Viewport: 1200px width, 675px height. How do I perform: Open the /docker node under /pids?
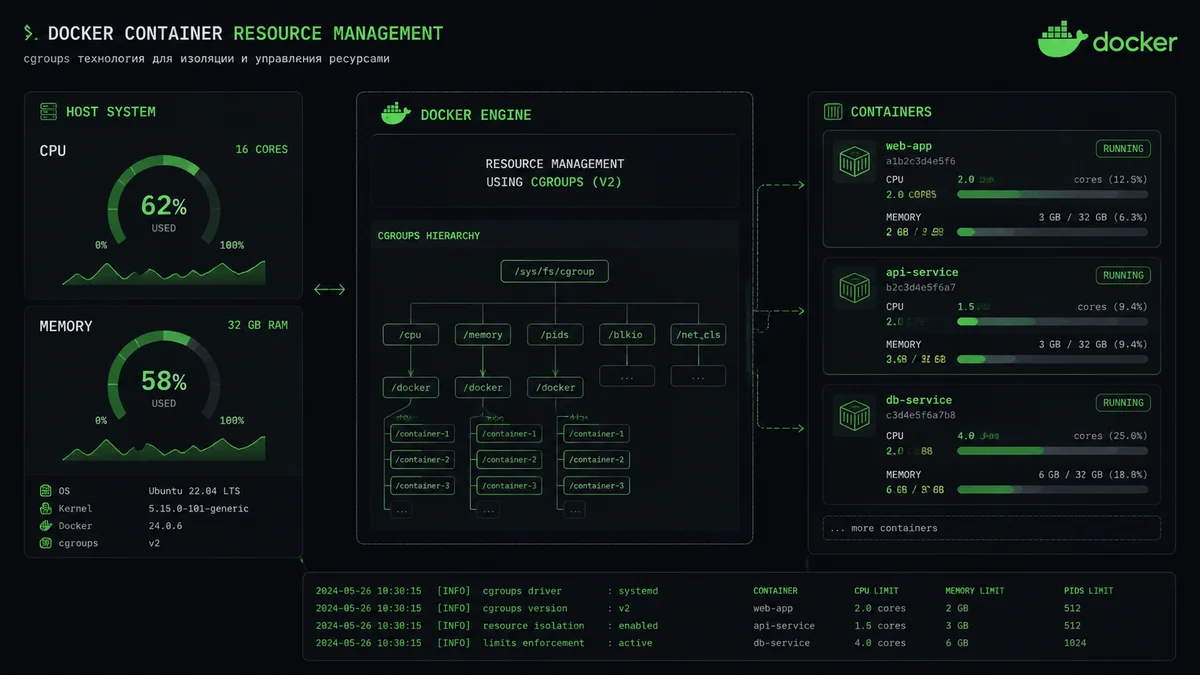click(x=555, y=387)
